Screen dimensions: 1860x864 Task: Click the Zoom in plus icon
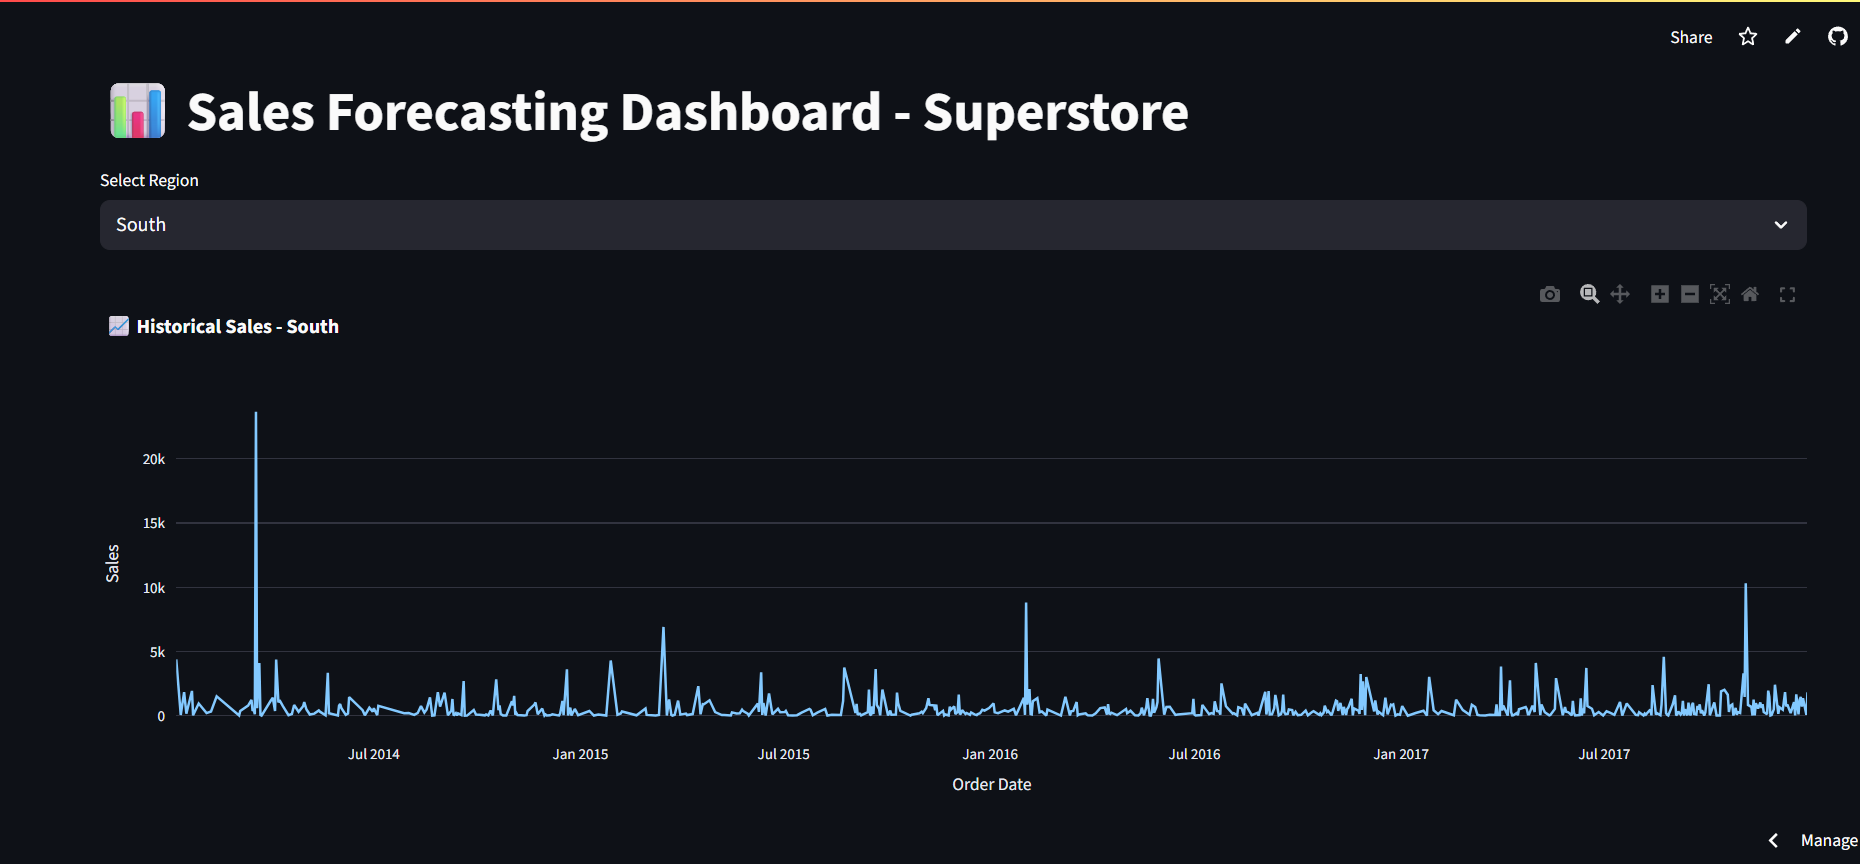(1659, 294)
